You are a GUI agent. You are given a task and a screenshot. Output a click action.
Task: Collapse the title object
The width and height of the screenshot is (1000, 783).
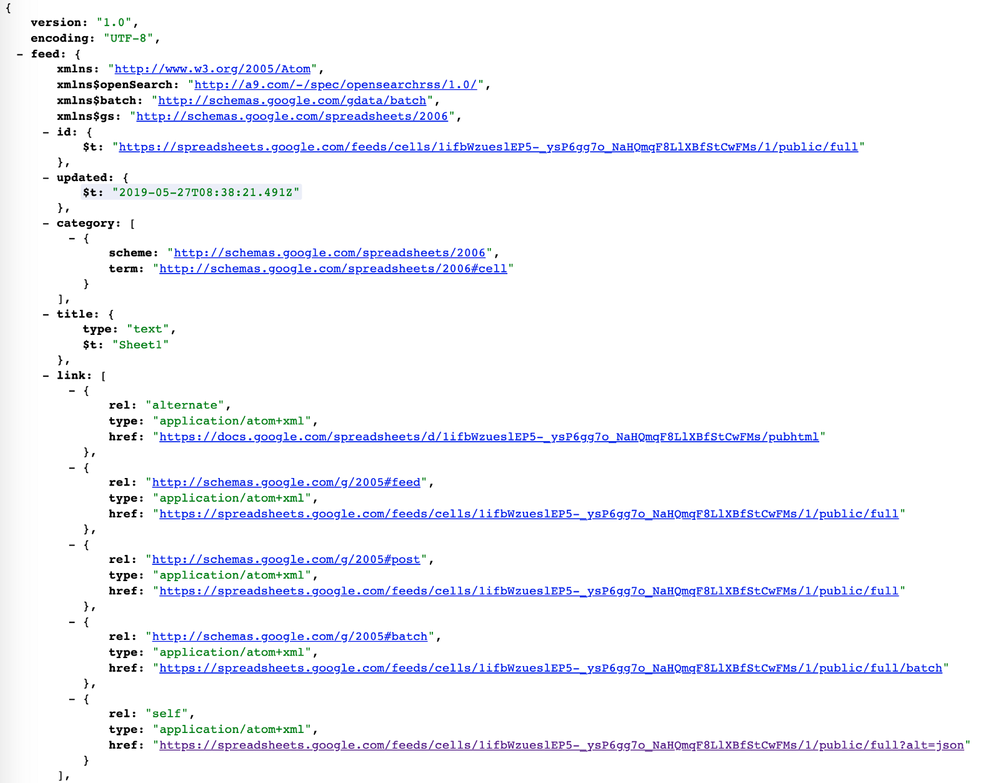[44, 313]
